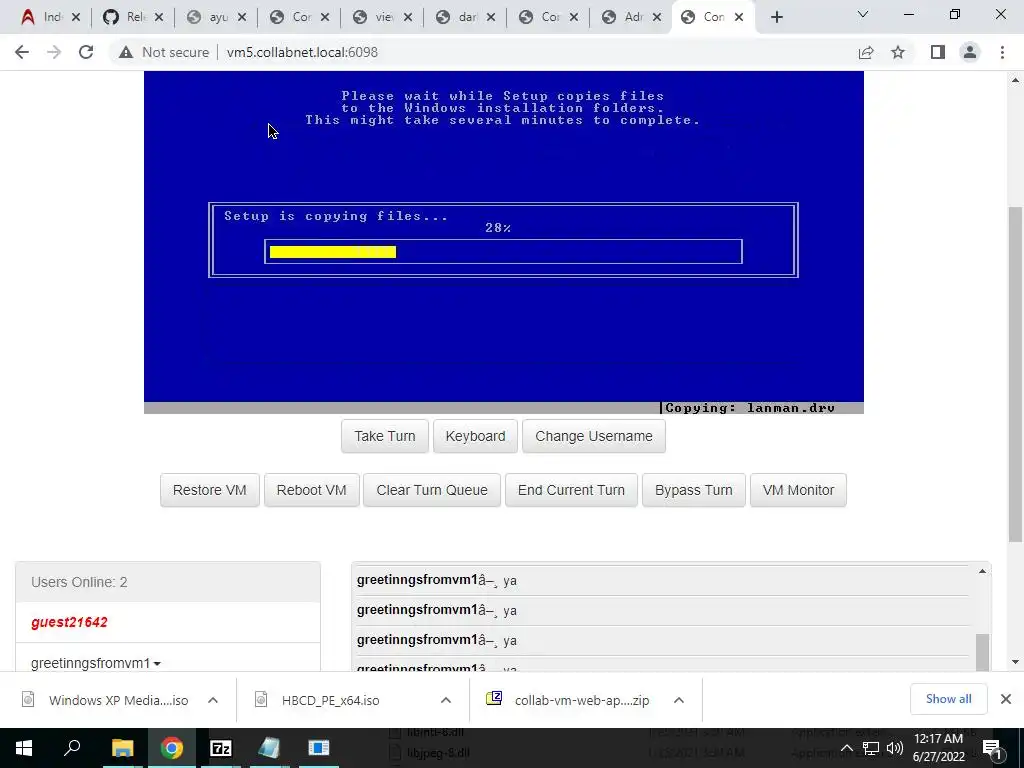
Task: Click the Bypass Turn button
Action: (694, 490)
